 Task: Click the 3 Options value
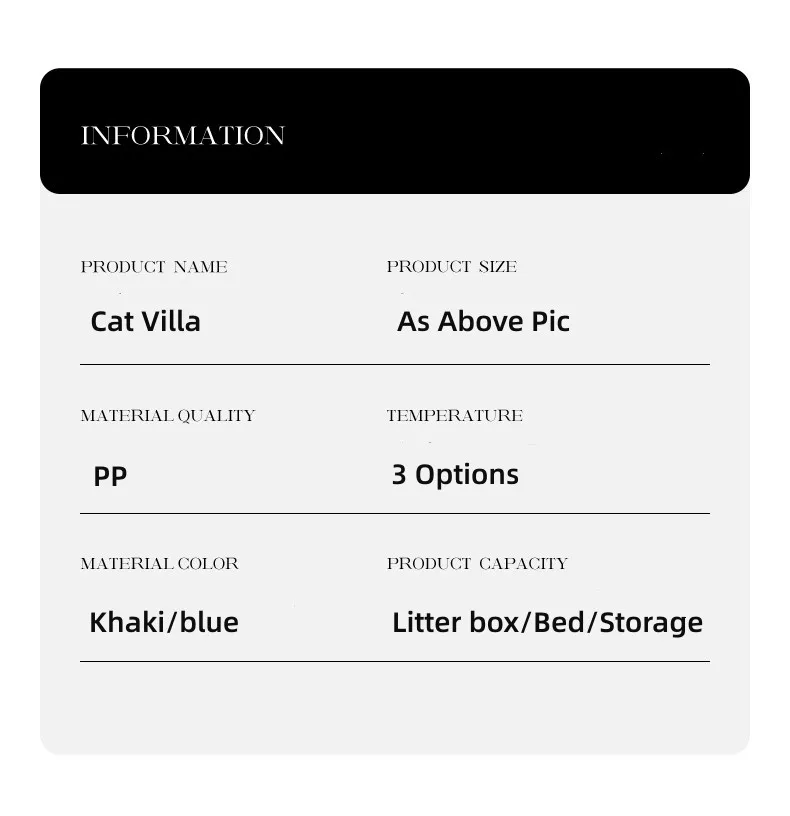(x=455, y=475)
